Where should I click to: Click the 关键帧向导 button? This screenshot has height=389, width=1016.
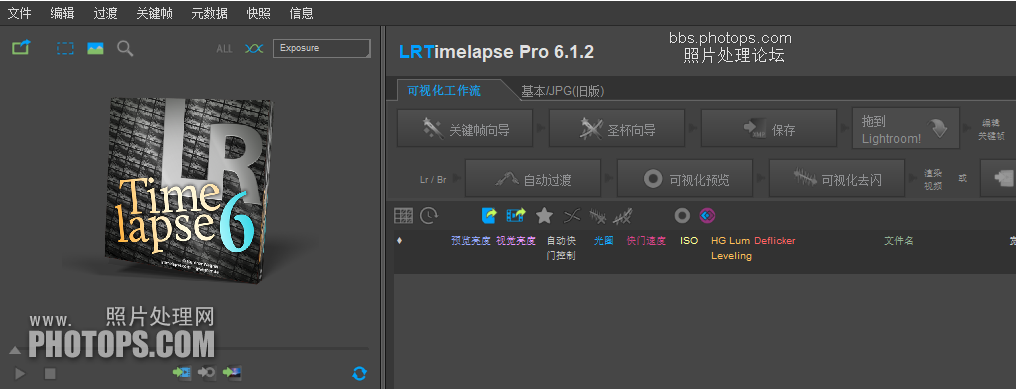[465, 128]
